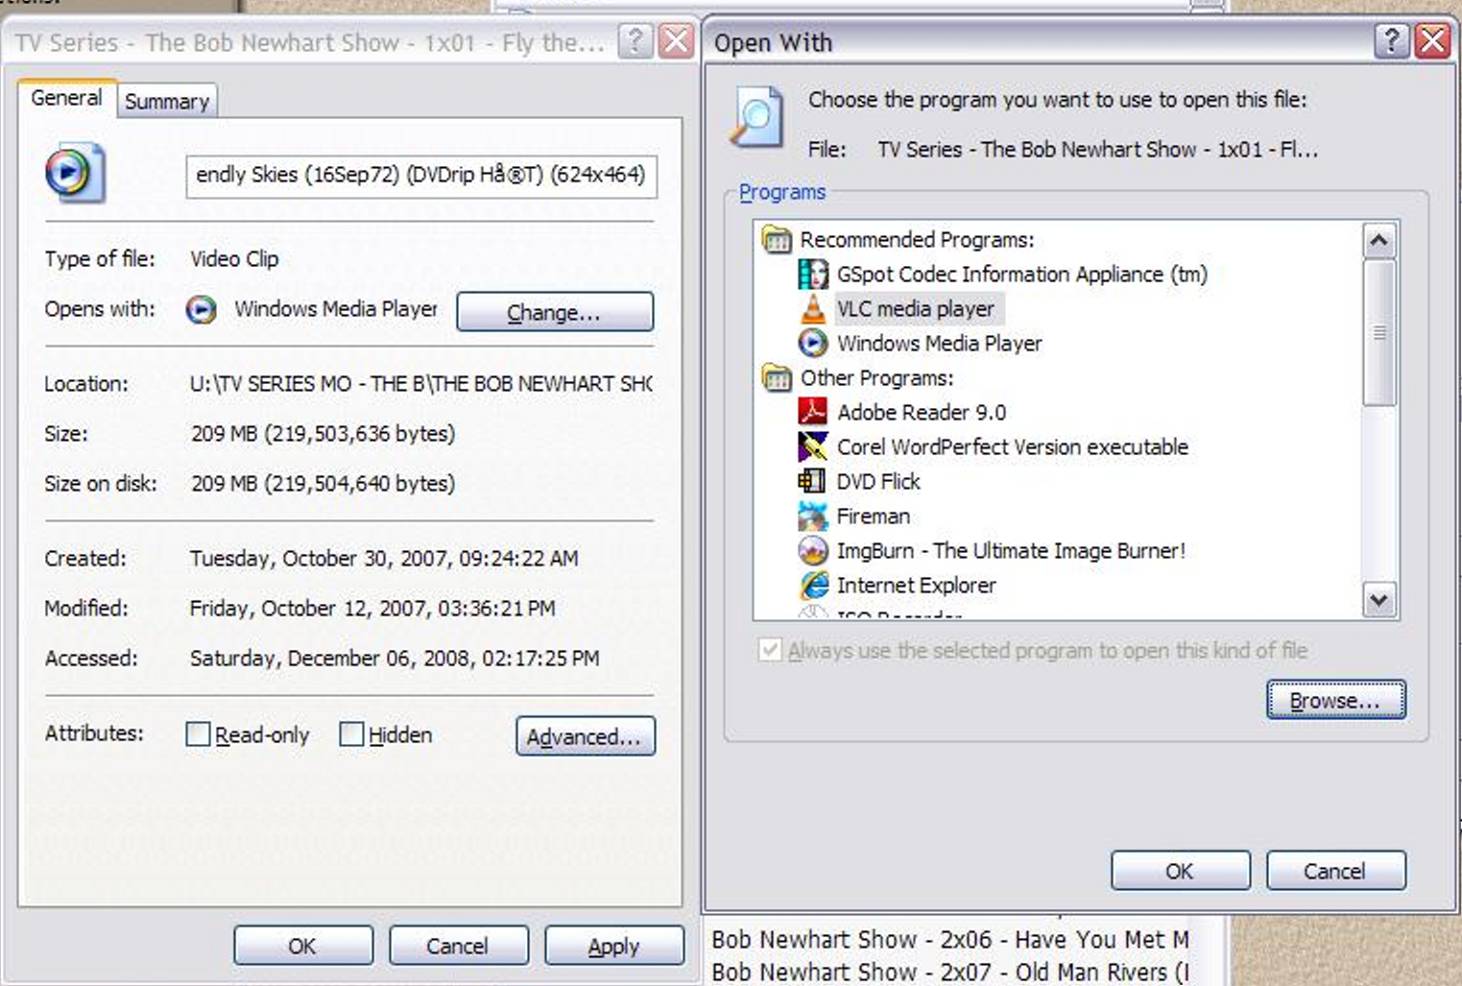Click the Size on disk value 219,504,640 bytes
Image resolution: width=1462 pixels, height=986 pixels.
pyautogui.click(x=323, y=484)
